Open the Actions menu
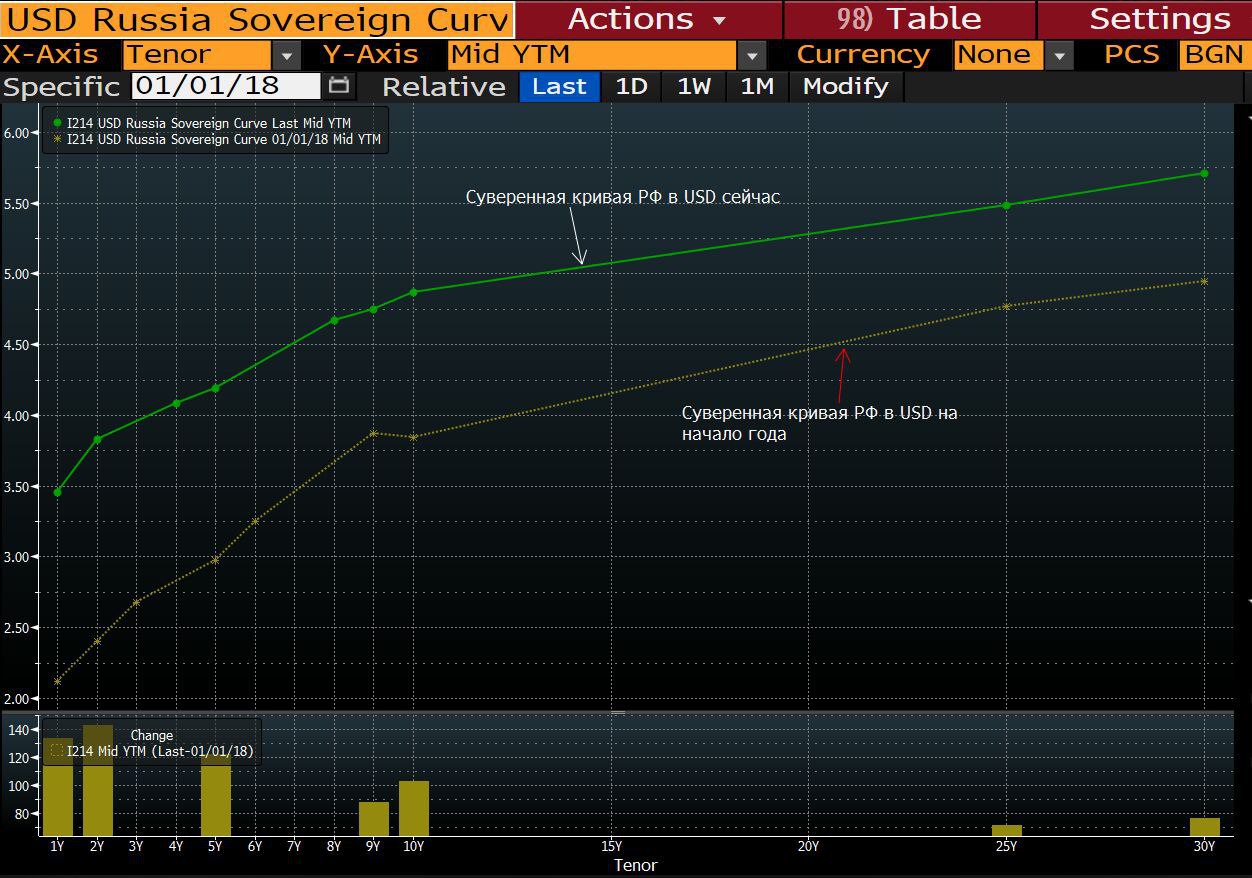The height and width of the screenshot is (878, 1252). pyautogui.click(x=648, y=19)
